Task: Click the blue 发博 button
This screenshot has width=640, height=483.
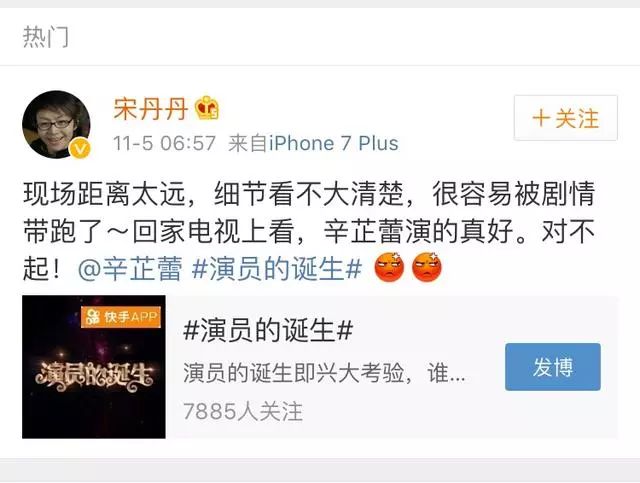Action: tap(553, 367)
